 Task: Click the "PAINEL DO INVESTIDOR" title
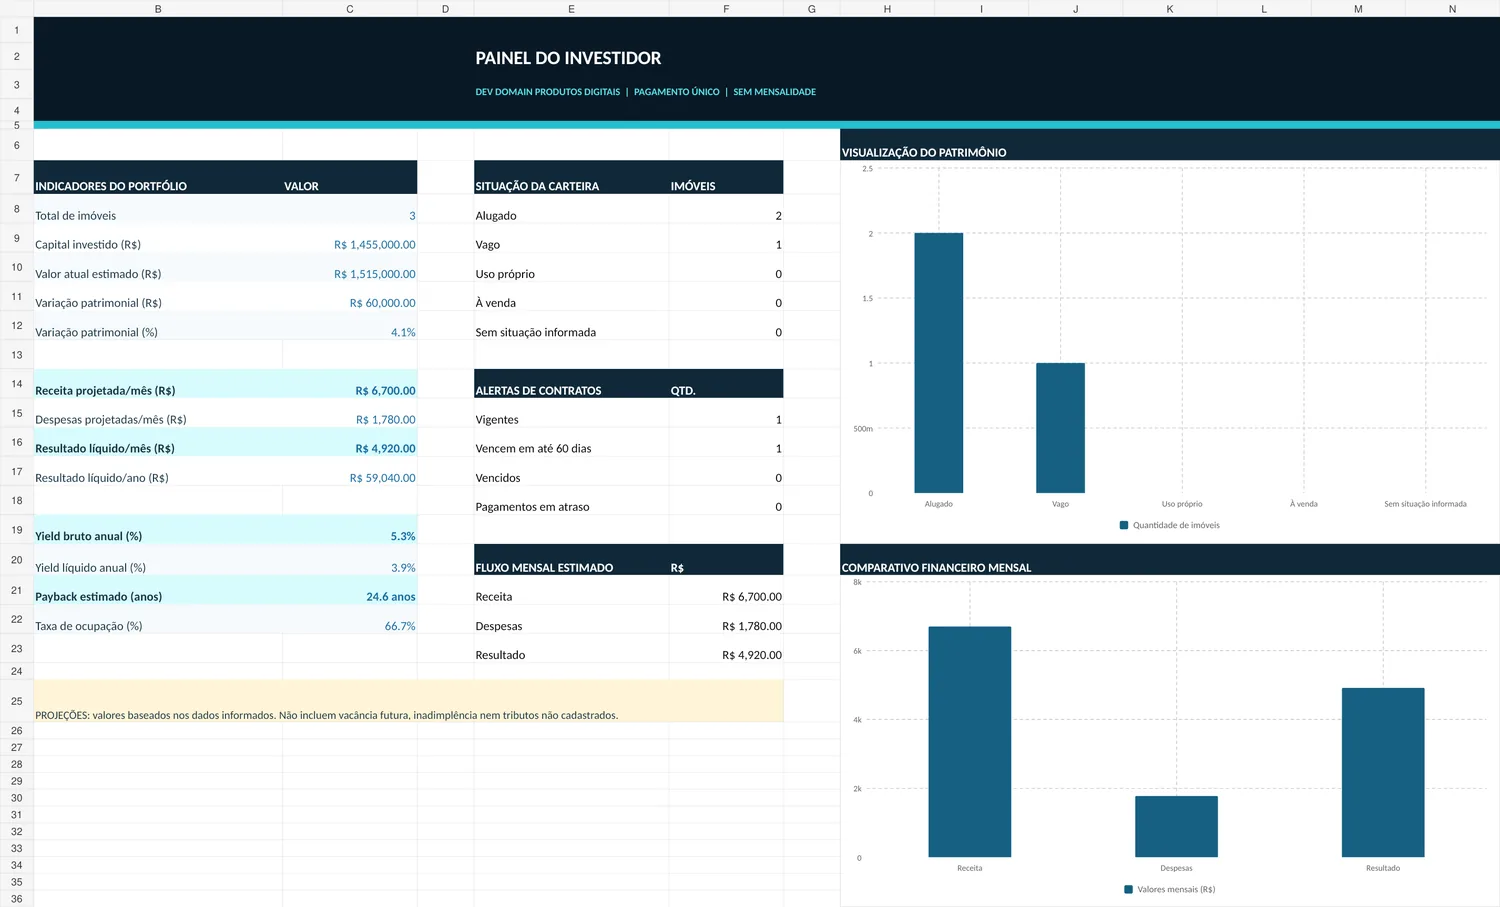pyautogui.click(x=568, y=58)
